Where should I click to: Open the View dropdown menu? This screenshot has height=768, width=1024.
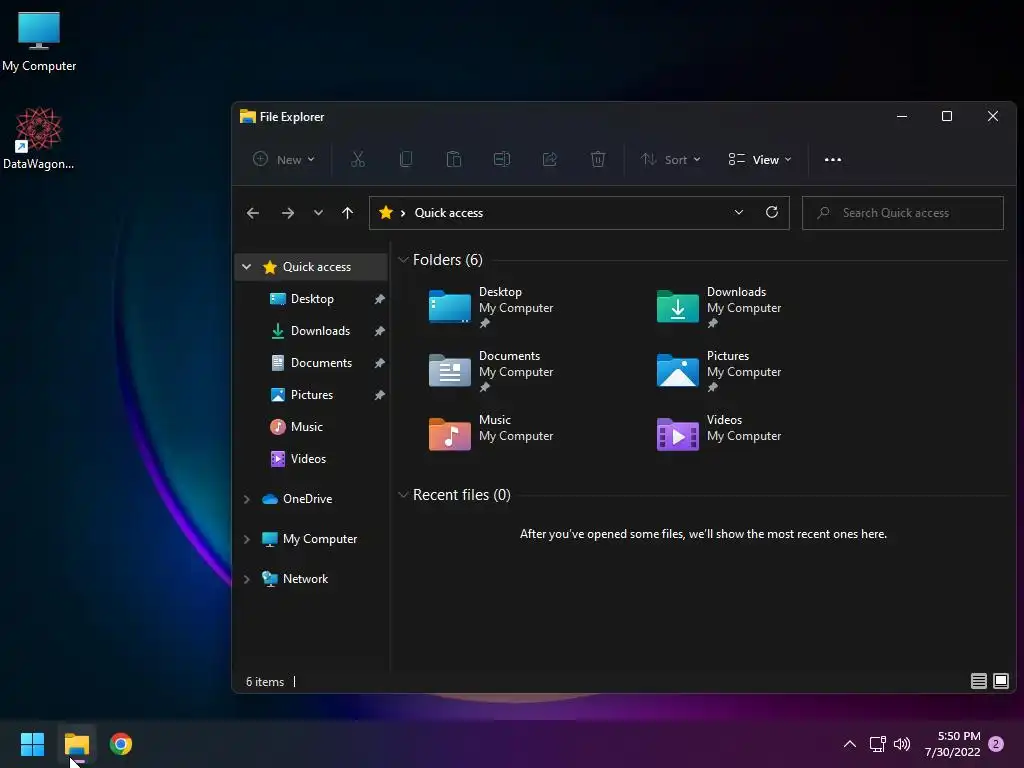(760, 159)
